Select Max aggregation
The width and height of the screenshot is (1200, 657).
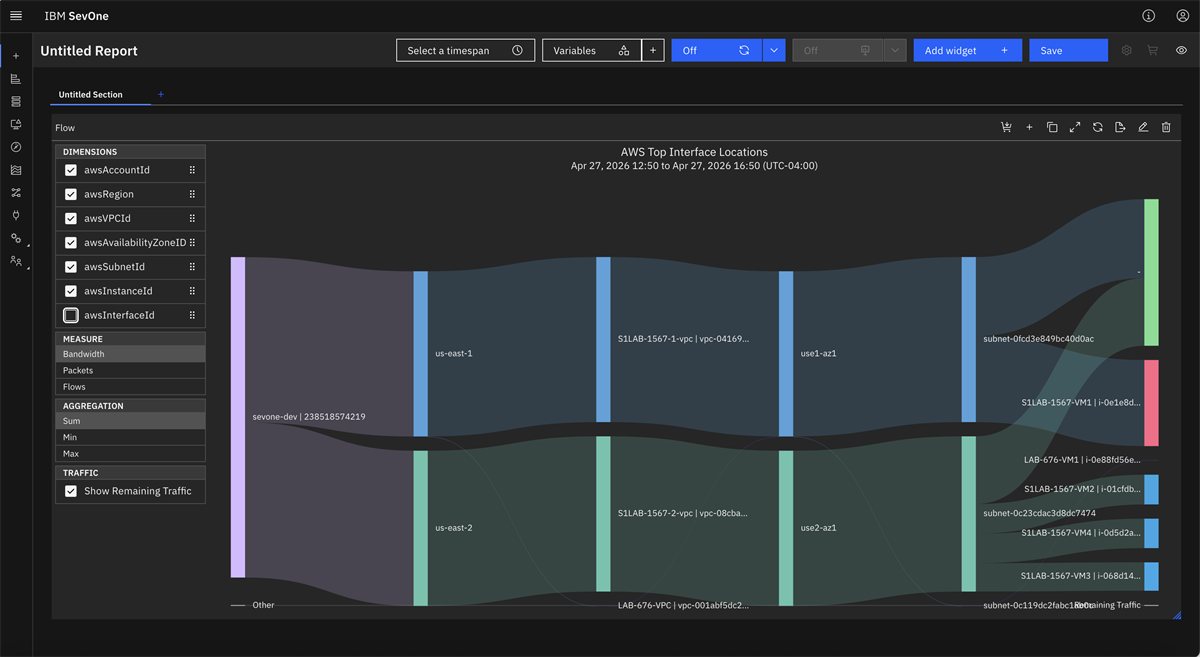pos(130,453)
